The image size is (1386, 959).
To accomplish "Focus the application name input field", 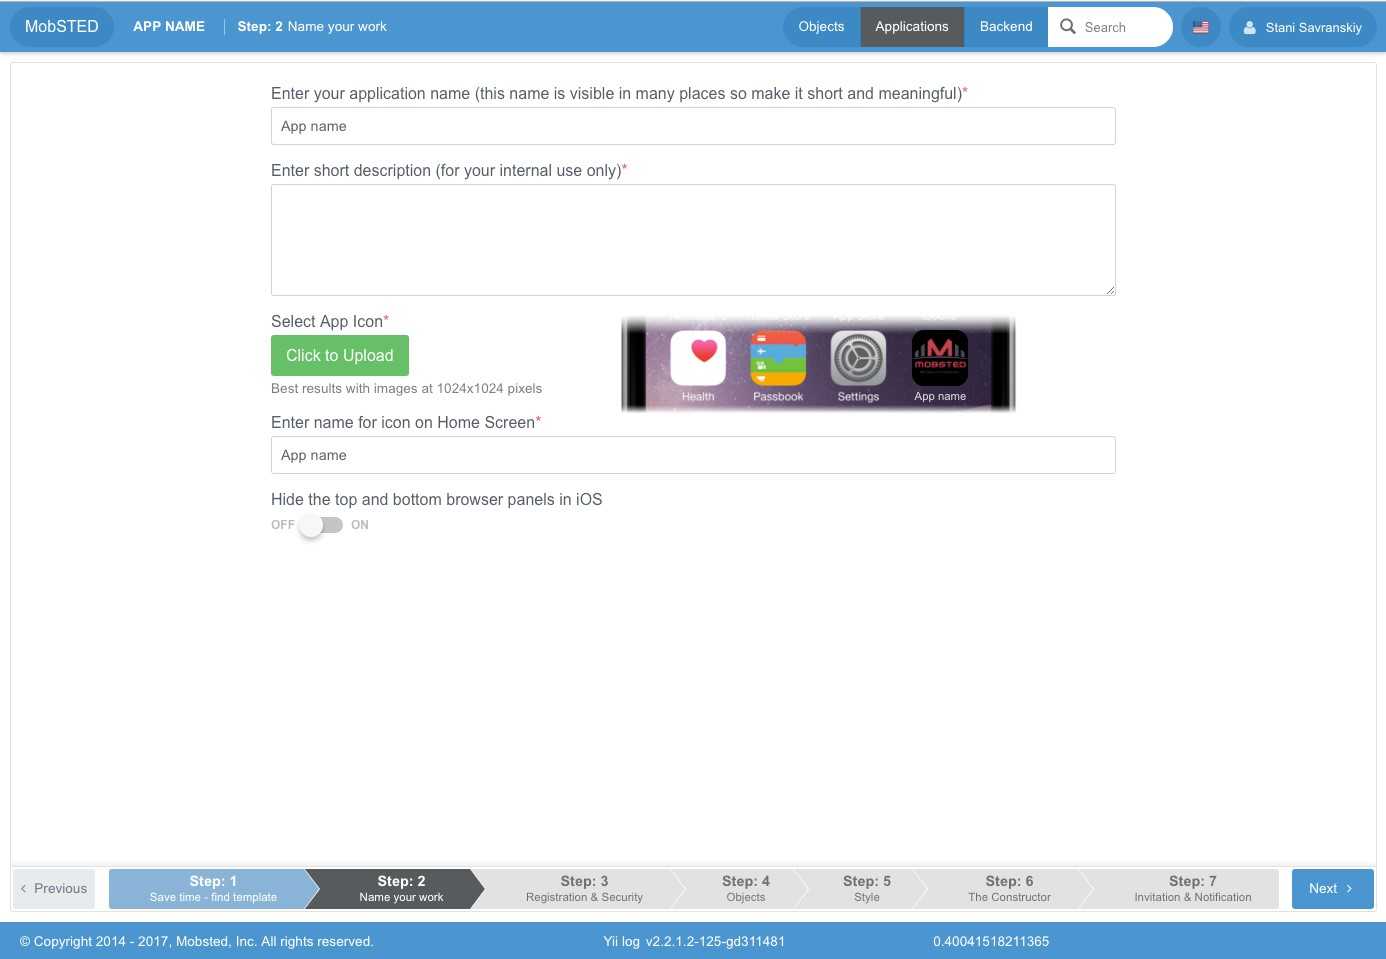I will point(693,126).
